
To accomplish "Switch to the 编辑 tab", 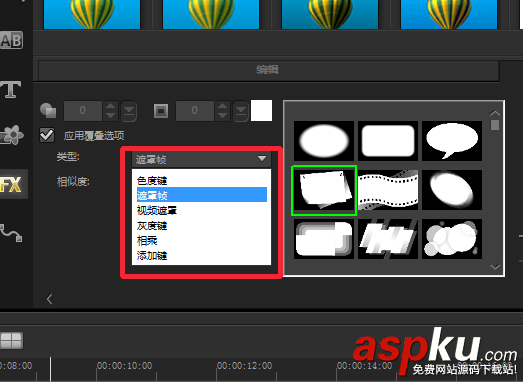I will coord(269,70).
